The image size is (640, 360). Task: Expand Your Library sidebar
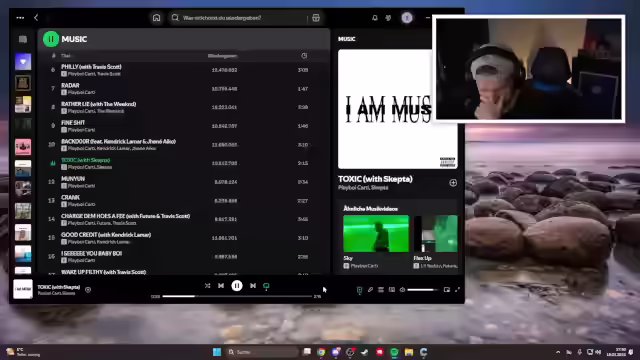[23, 39]
